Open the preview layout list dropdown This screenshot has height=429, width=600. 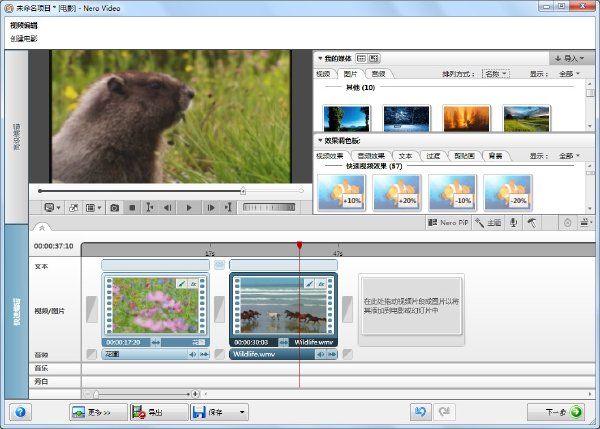[93, 208]
